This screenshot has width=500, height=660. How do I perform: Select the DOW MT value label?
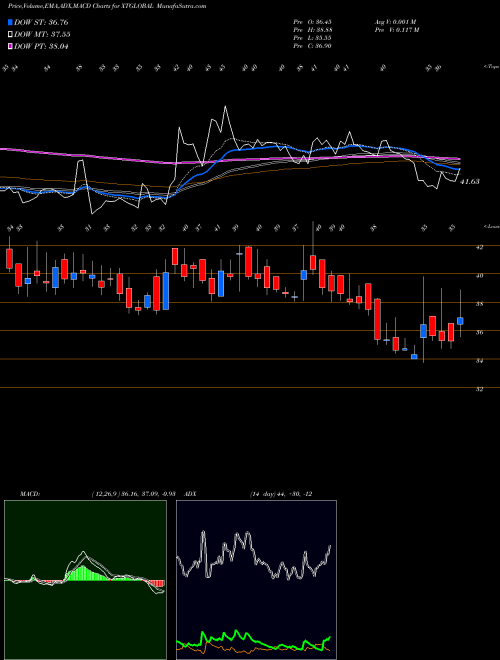pyautogui.click(x=42, y=35)
